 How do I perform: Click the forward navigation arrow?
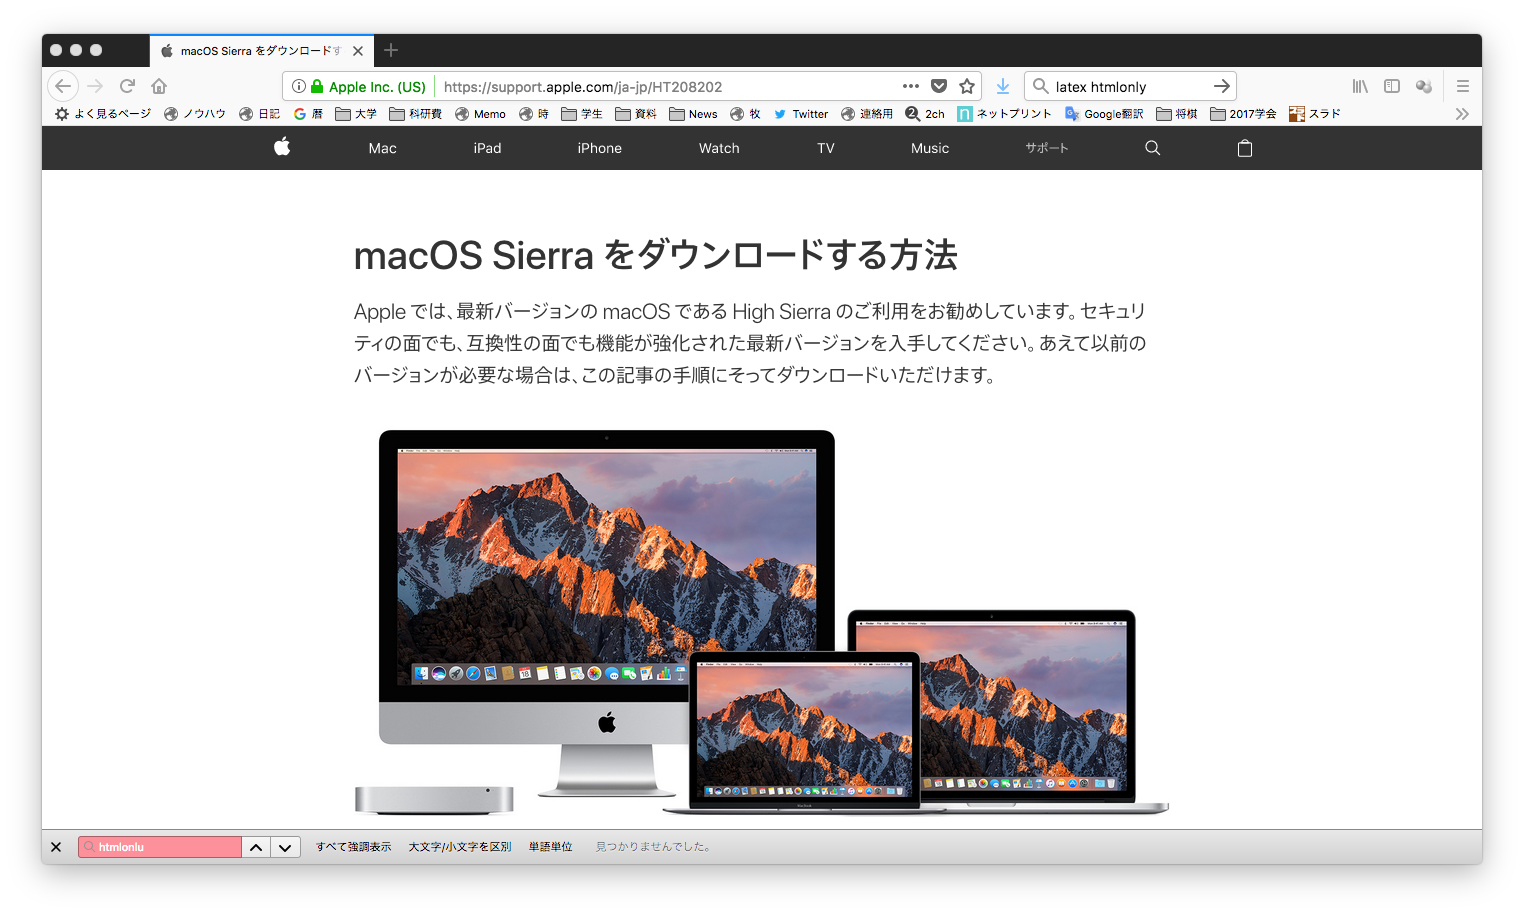(95, 86)
